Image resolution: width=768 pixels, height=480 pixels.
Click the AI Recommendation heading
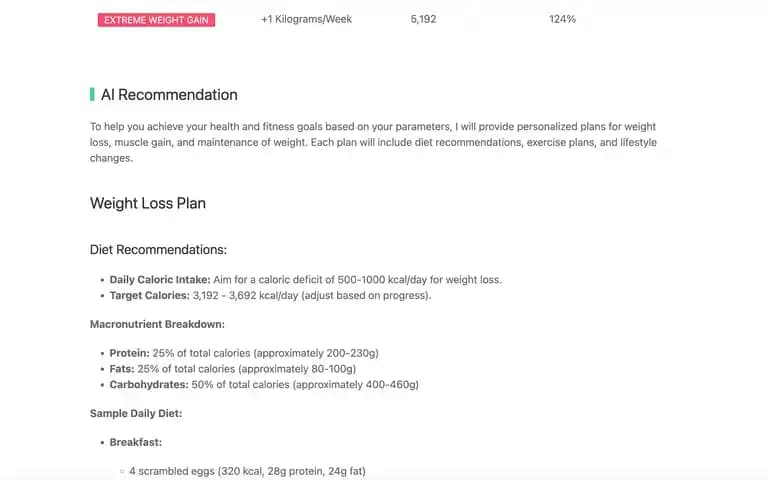point(169,95)
